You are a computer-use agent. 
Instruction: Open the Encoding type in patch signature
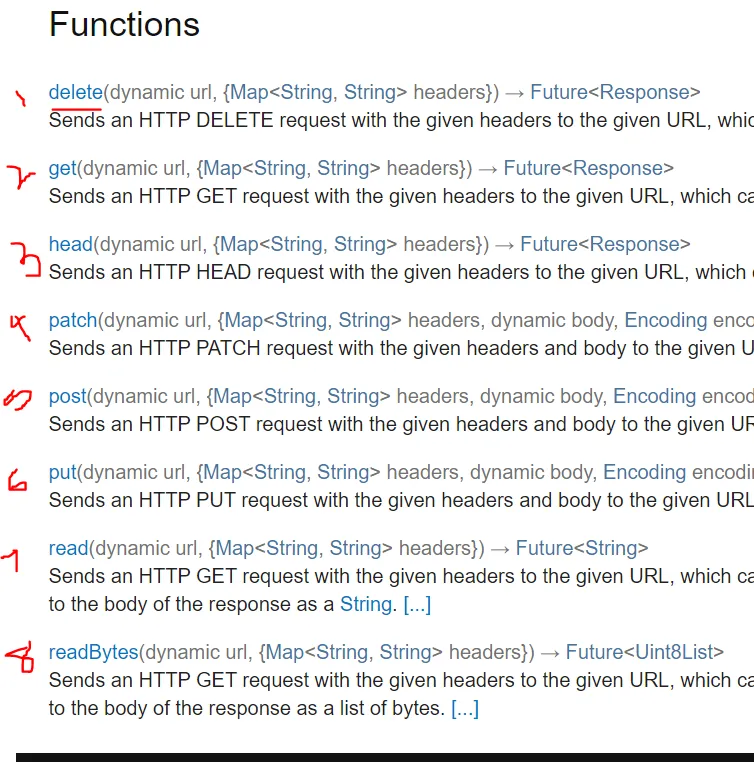coord(665,321)
